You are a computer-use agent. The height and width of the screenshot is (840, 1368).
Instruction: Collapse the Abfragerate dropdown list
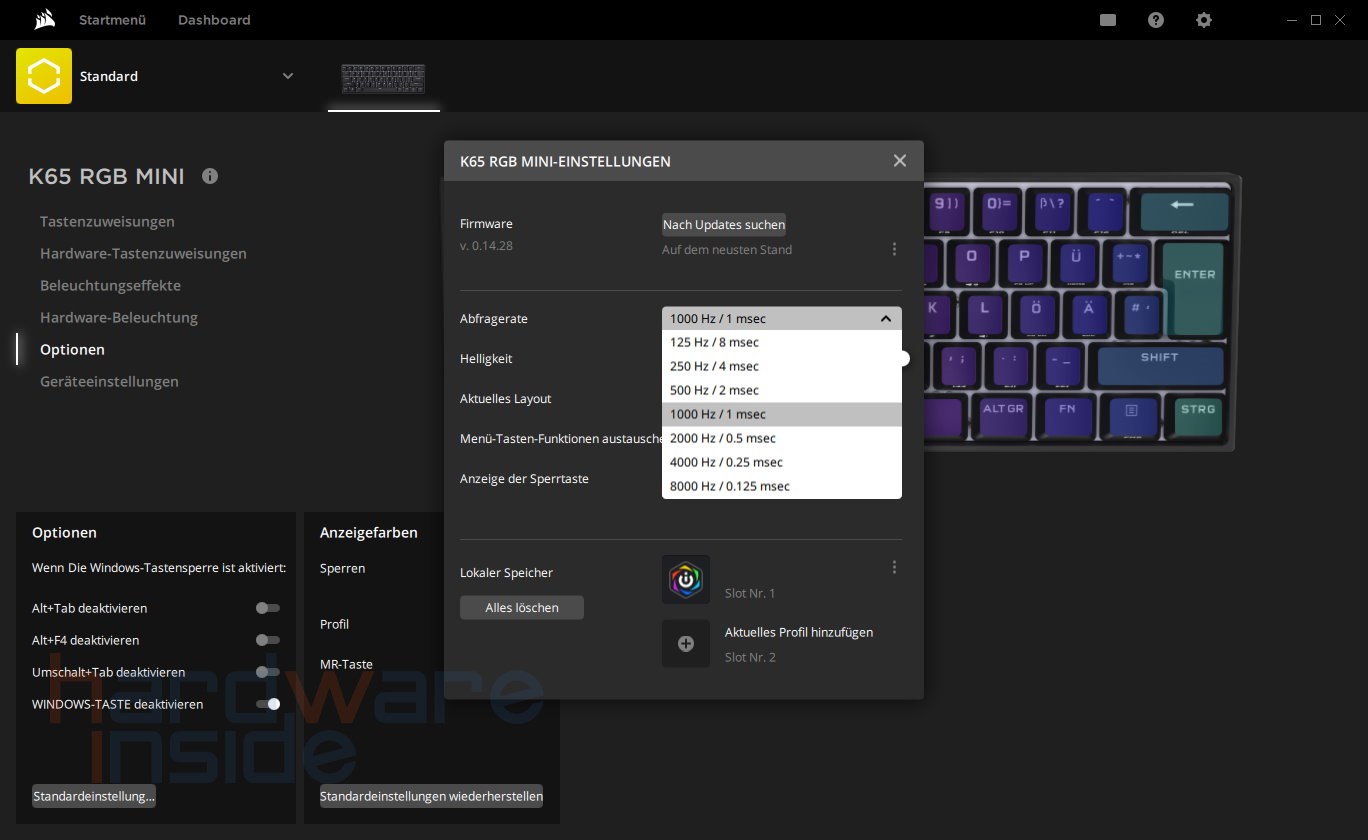886,318
